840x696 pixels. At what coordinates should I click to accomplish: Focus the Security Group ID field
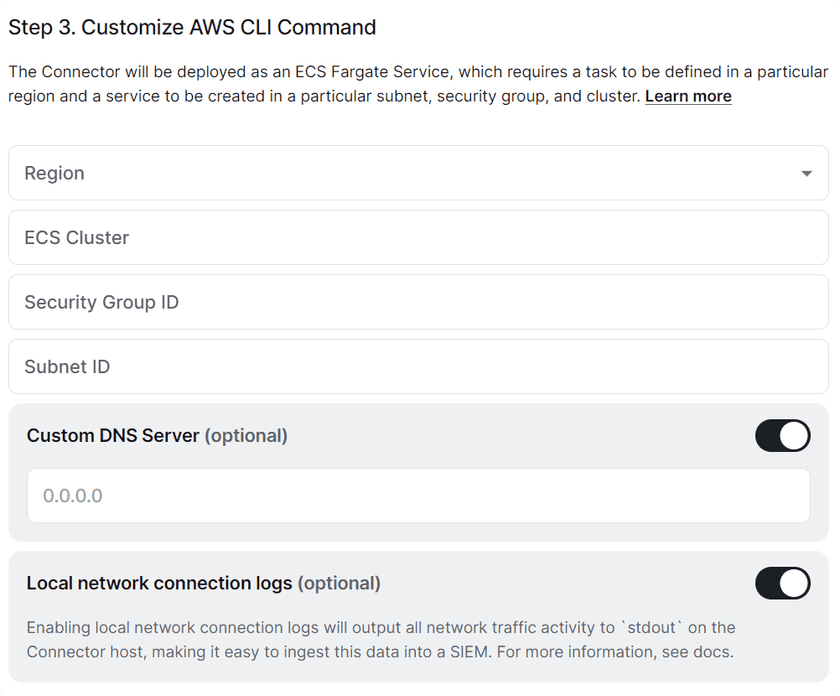point(418,302)
